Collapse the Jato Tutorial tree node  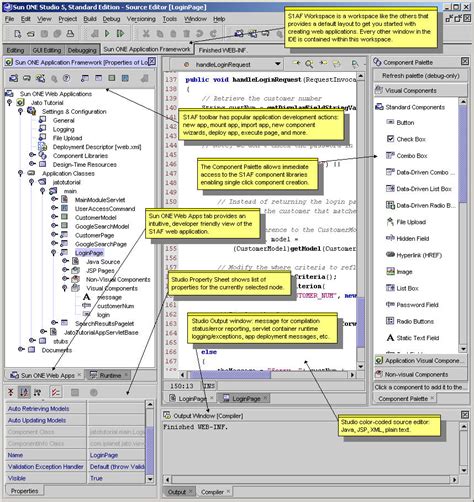pyautogui.click(x=9, y=102)
